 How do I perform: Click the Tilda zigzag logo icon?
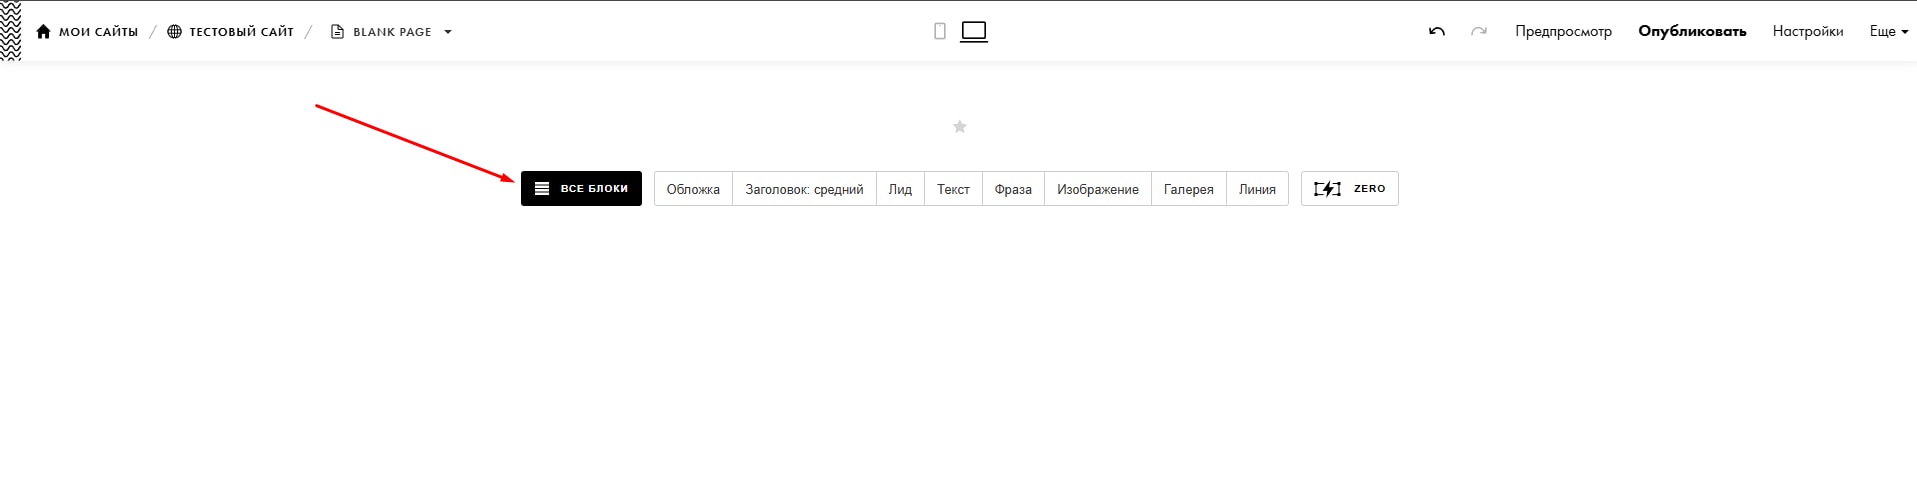11,31
